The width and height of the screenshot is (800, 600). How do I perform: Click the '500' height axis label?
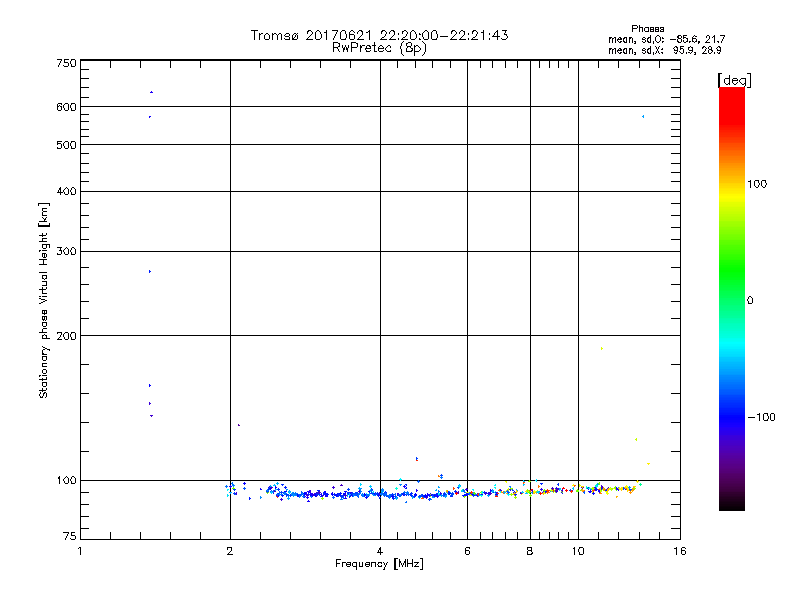[66, 145]
